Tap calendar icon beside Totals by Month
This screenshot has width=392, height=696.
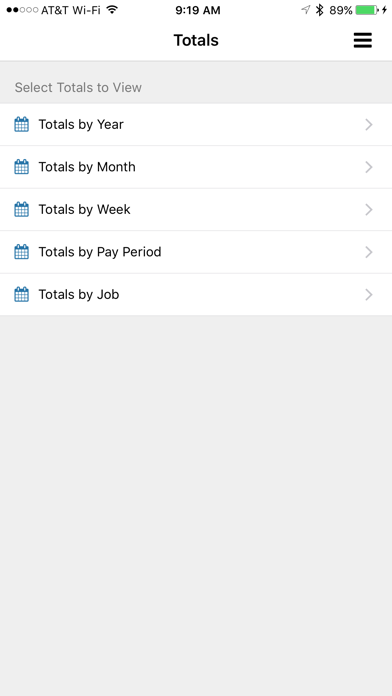22,167
